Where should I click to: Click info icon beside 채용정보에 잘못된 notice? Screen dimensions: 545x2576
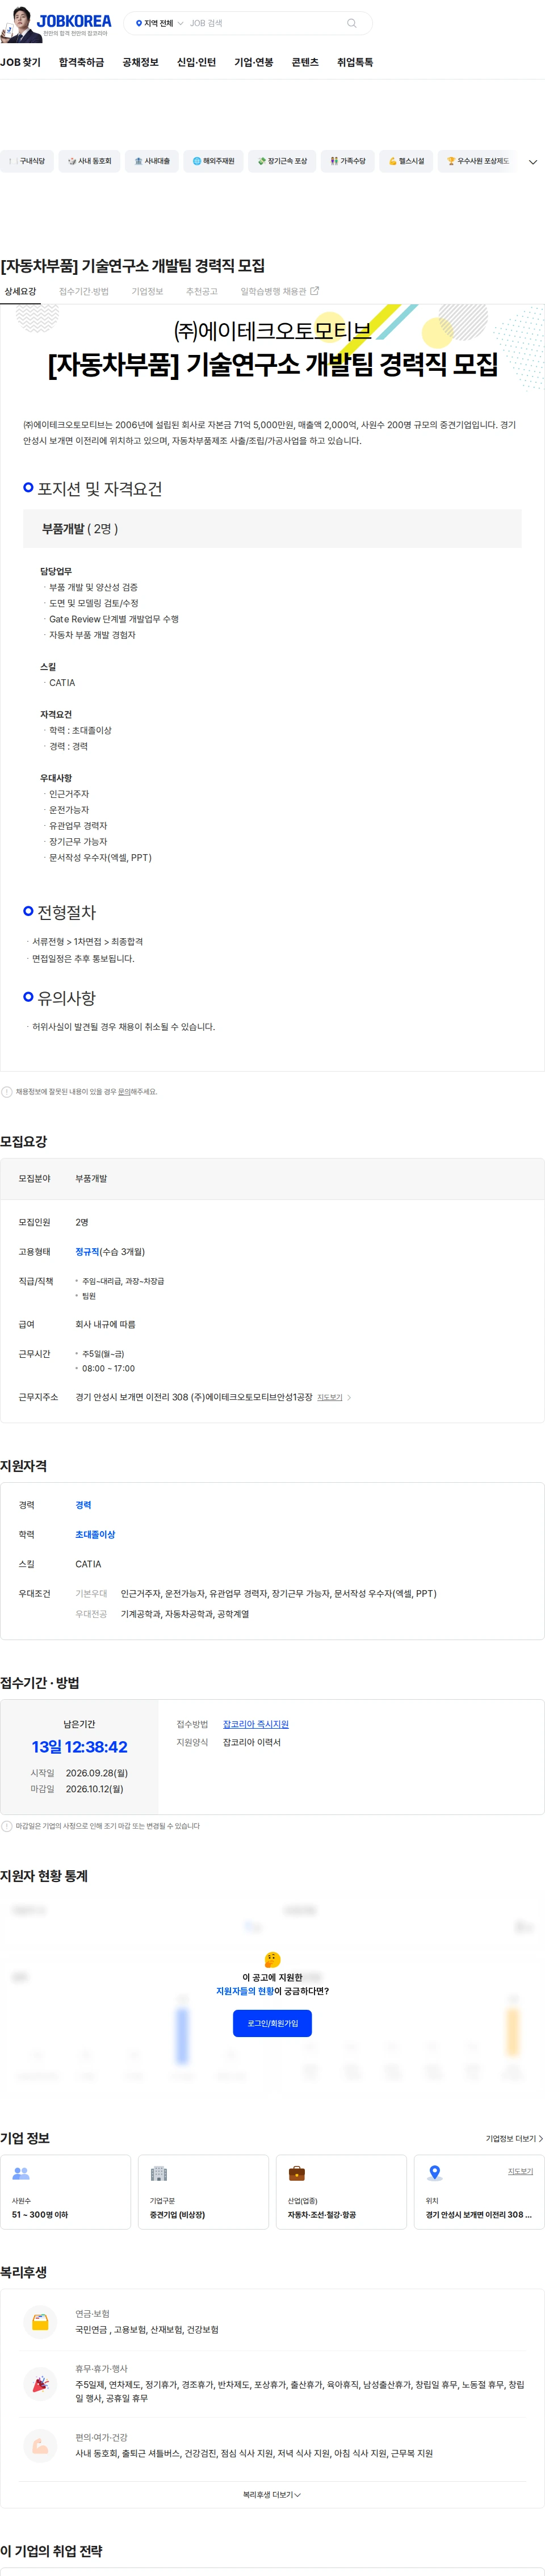(7, 1092)
